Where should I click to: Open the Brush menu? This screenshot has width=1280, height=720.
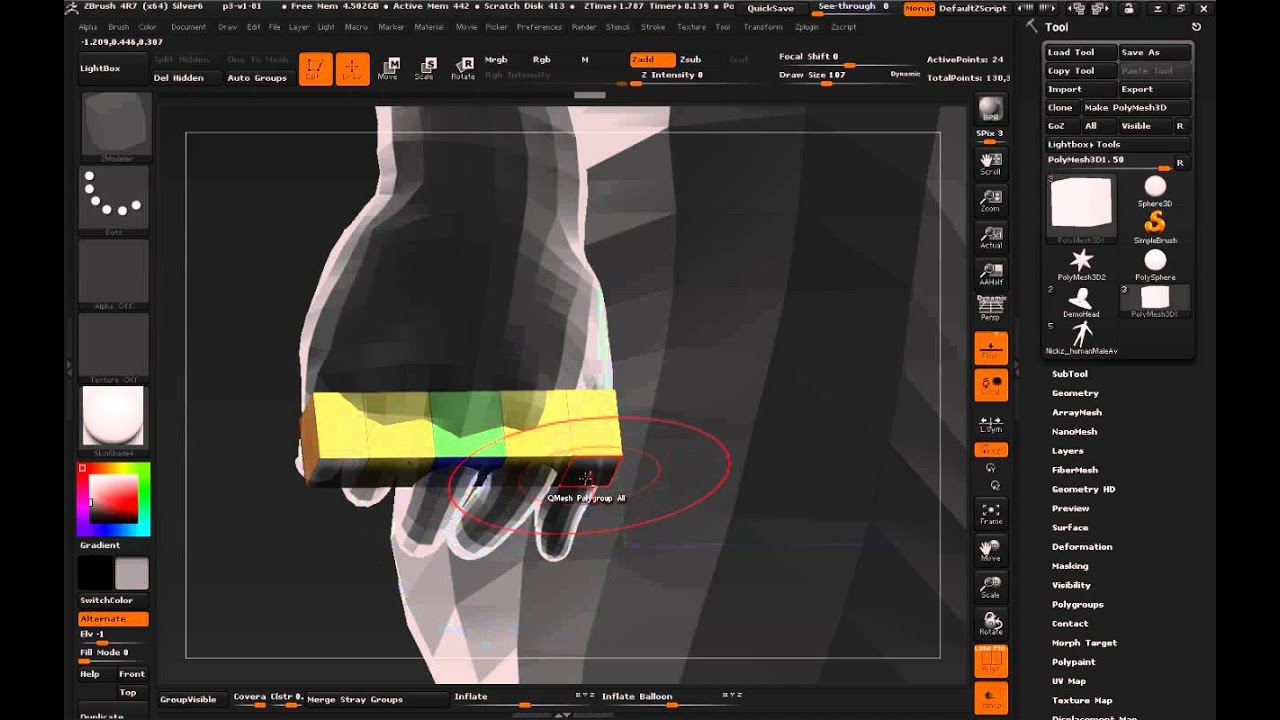118,27
